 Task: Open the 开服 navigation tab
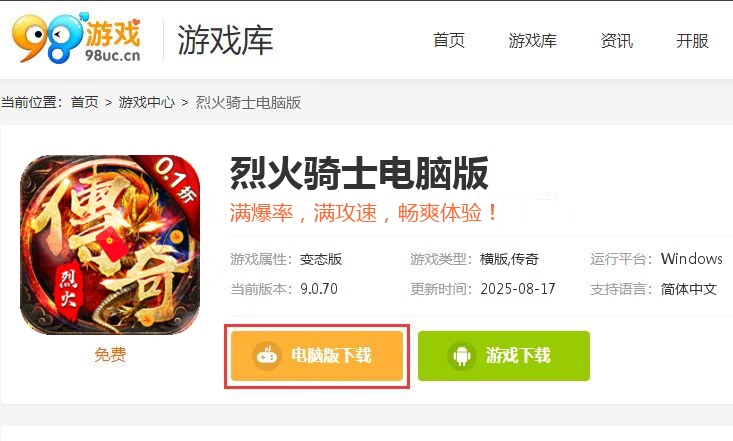click(692, 41)
